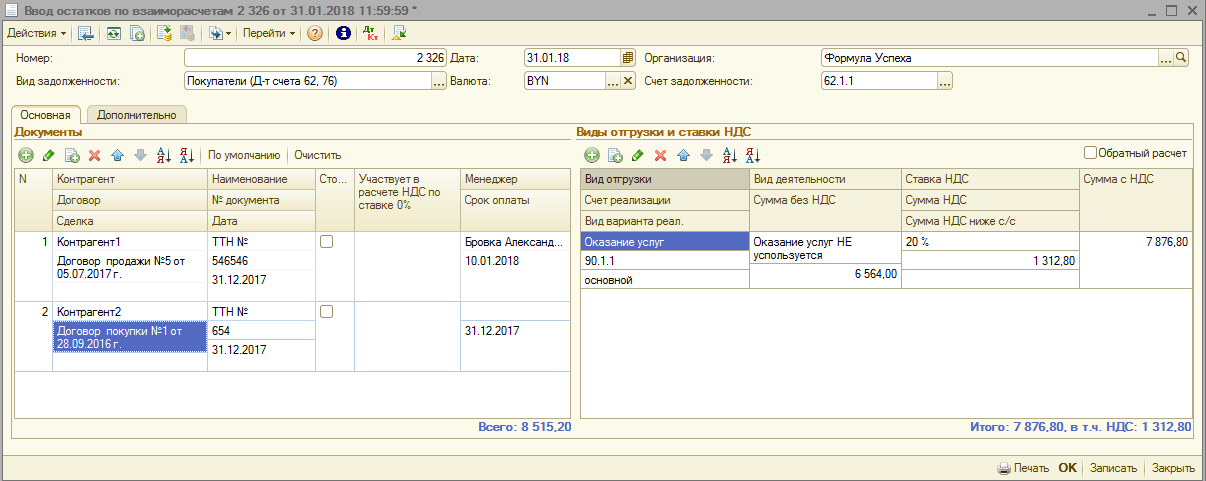1206x481 pixels.
Task: Select the Основная tab
Action: (46, 115)
